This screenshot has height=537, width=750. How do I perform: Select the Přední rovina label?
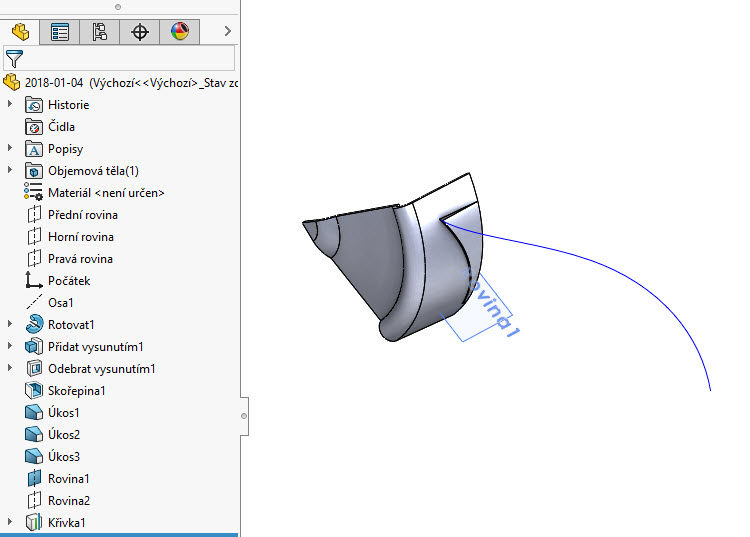[x=83, y=215]
